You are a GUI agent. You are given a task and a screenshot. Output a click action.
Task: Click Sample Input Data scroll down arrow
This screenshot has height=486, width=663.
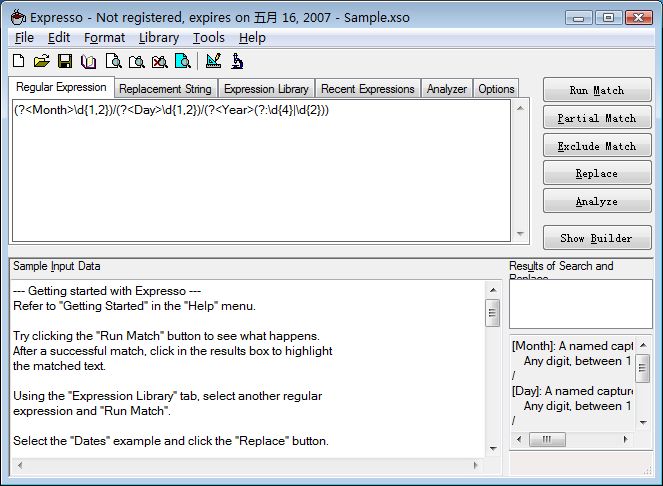point(493,448)
